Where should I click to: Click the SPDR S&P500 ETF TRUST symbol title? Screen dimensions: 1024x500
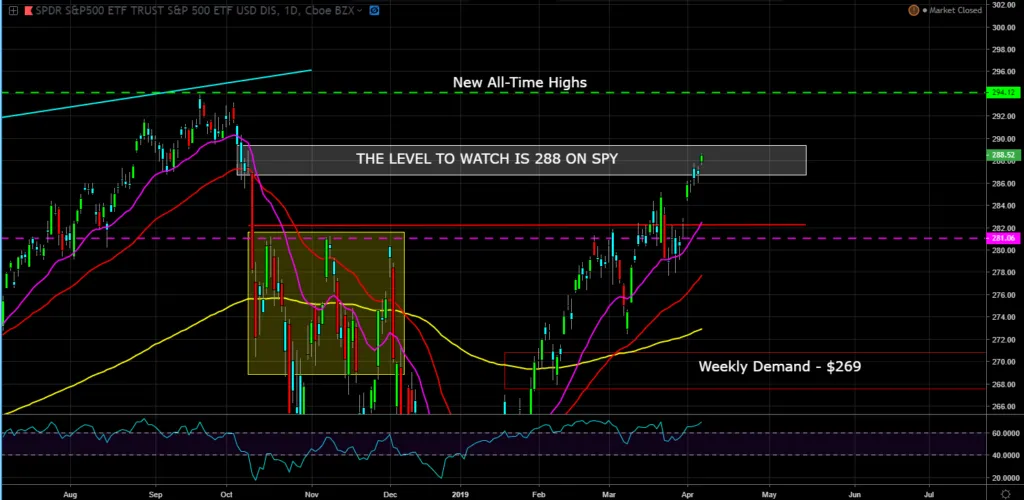pos(120,10)
